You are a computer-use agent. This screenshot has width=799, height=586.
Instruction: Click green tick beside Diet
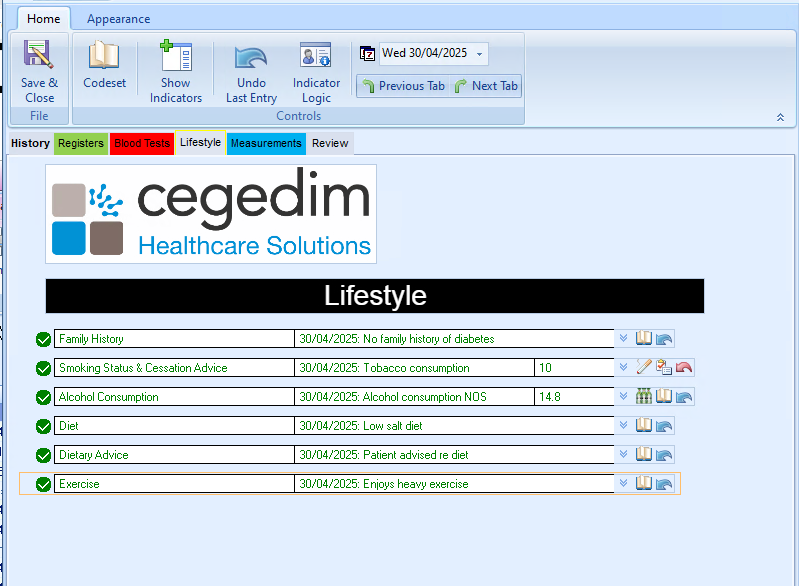click(x=43, y=427)
